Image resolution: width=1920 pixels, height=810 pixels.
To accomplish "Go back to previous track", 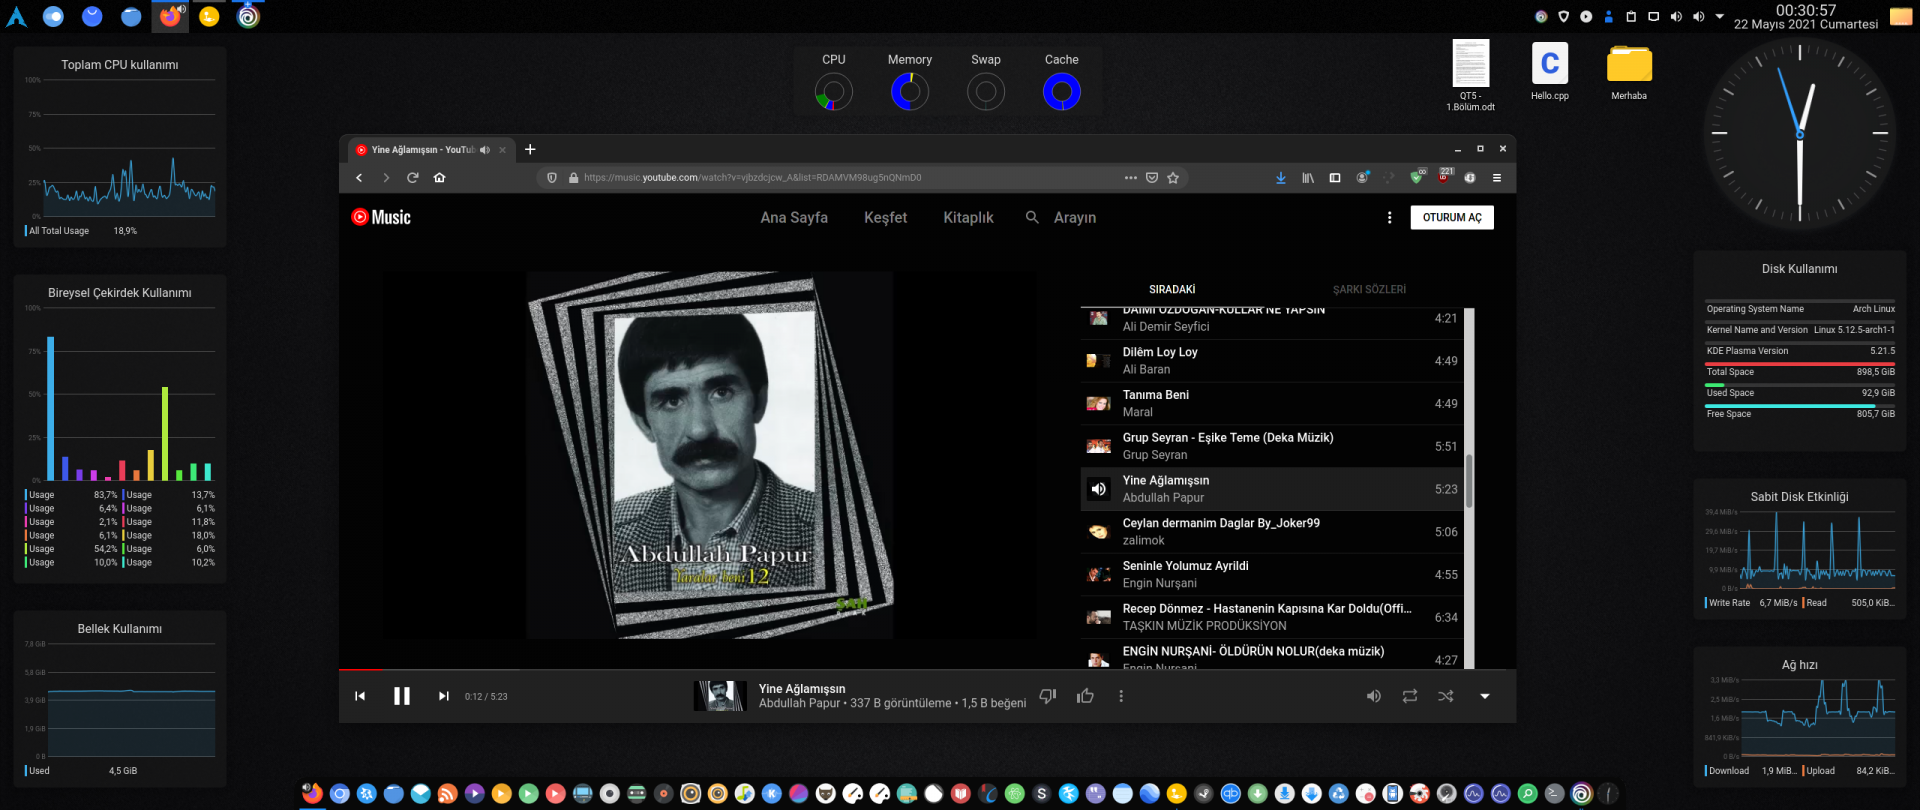I will [x=360, y=696].
